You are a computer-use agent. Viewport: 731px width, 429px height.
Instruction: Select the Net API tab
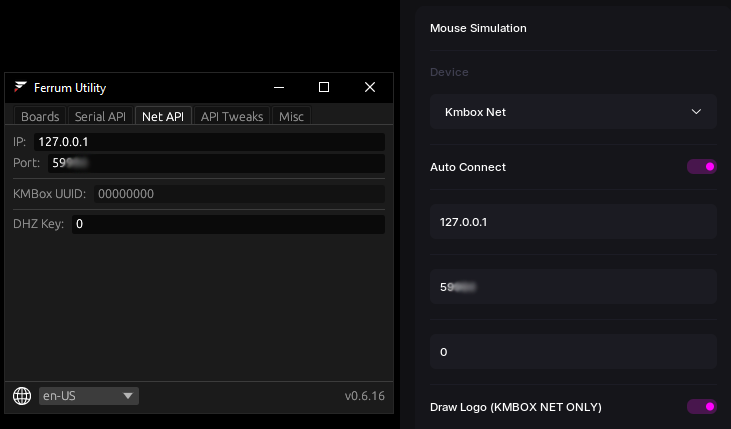pos(163,116)
